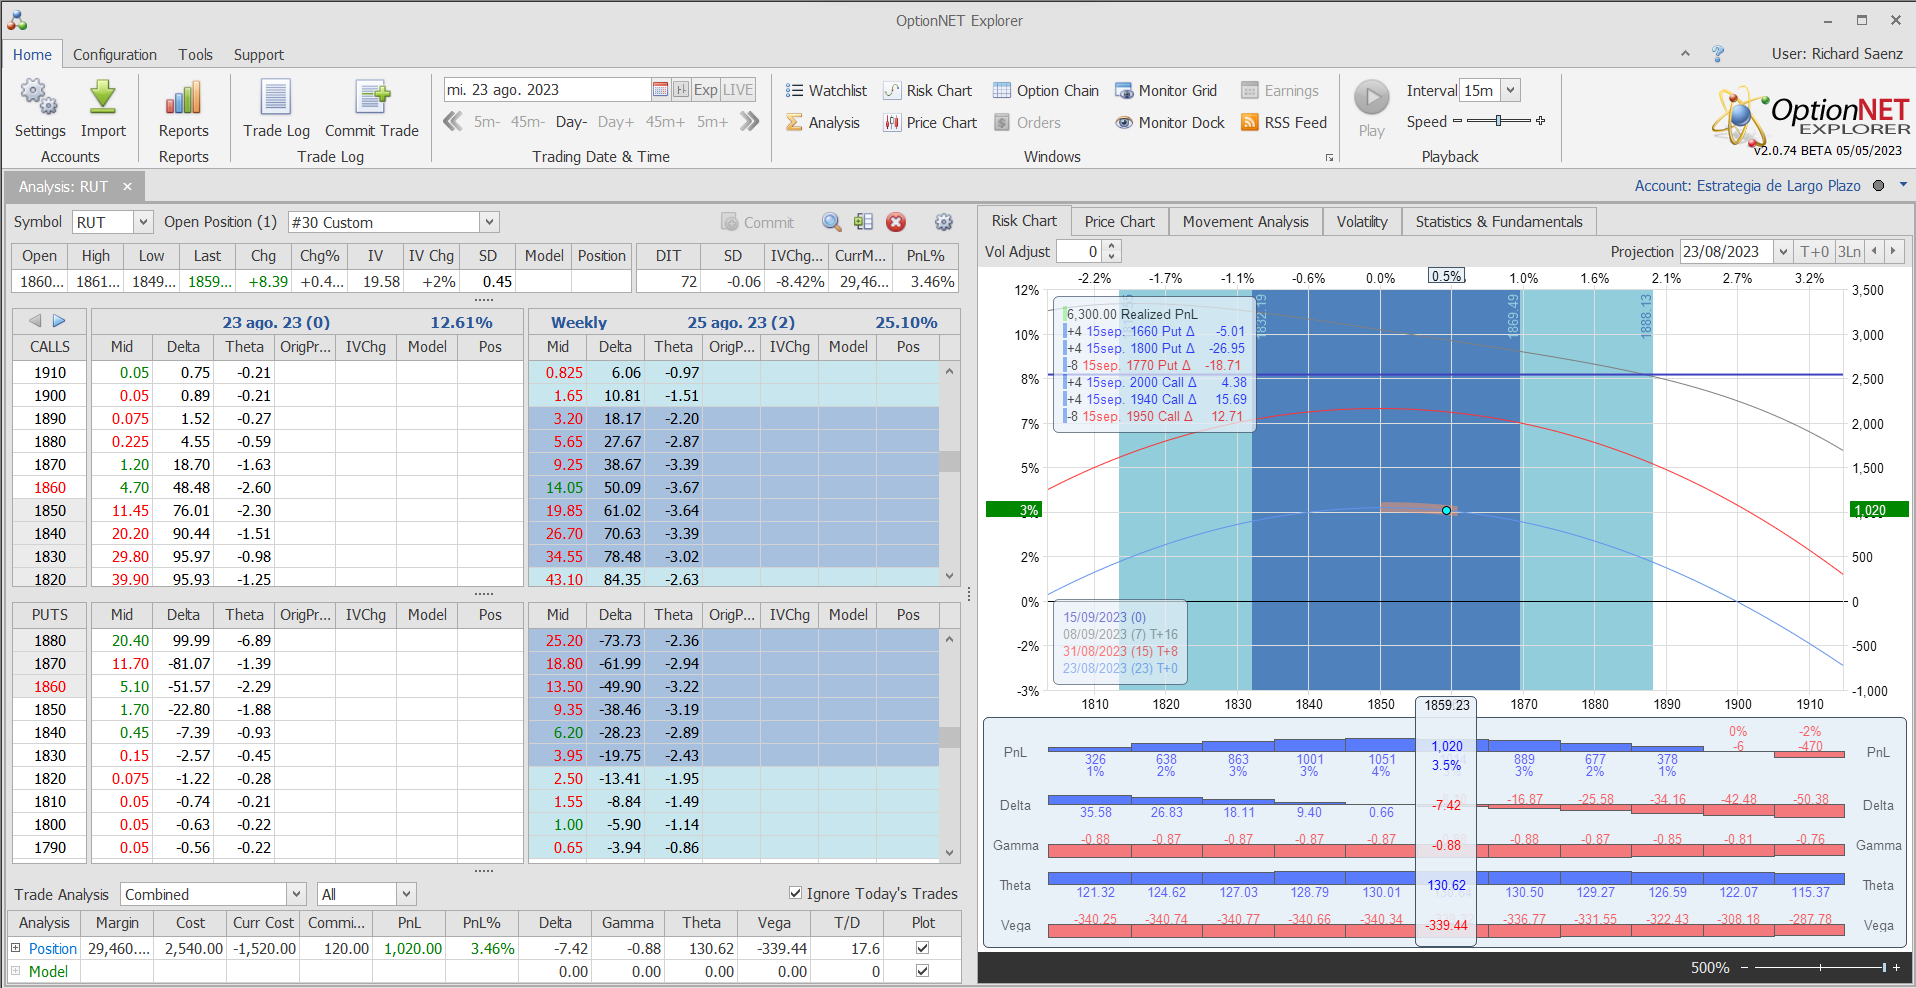Switch to the Configuration ribbon tab

[x=115, y=55]
